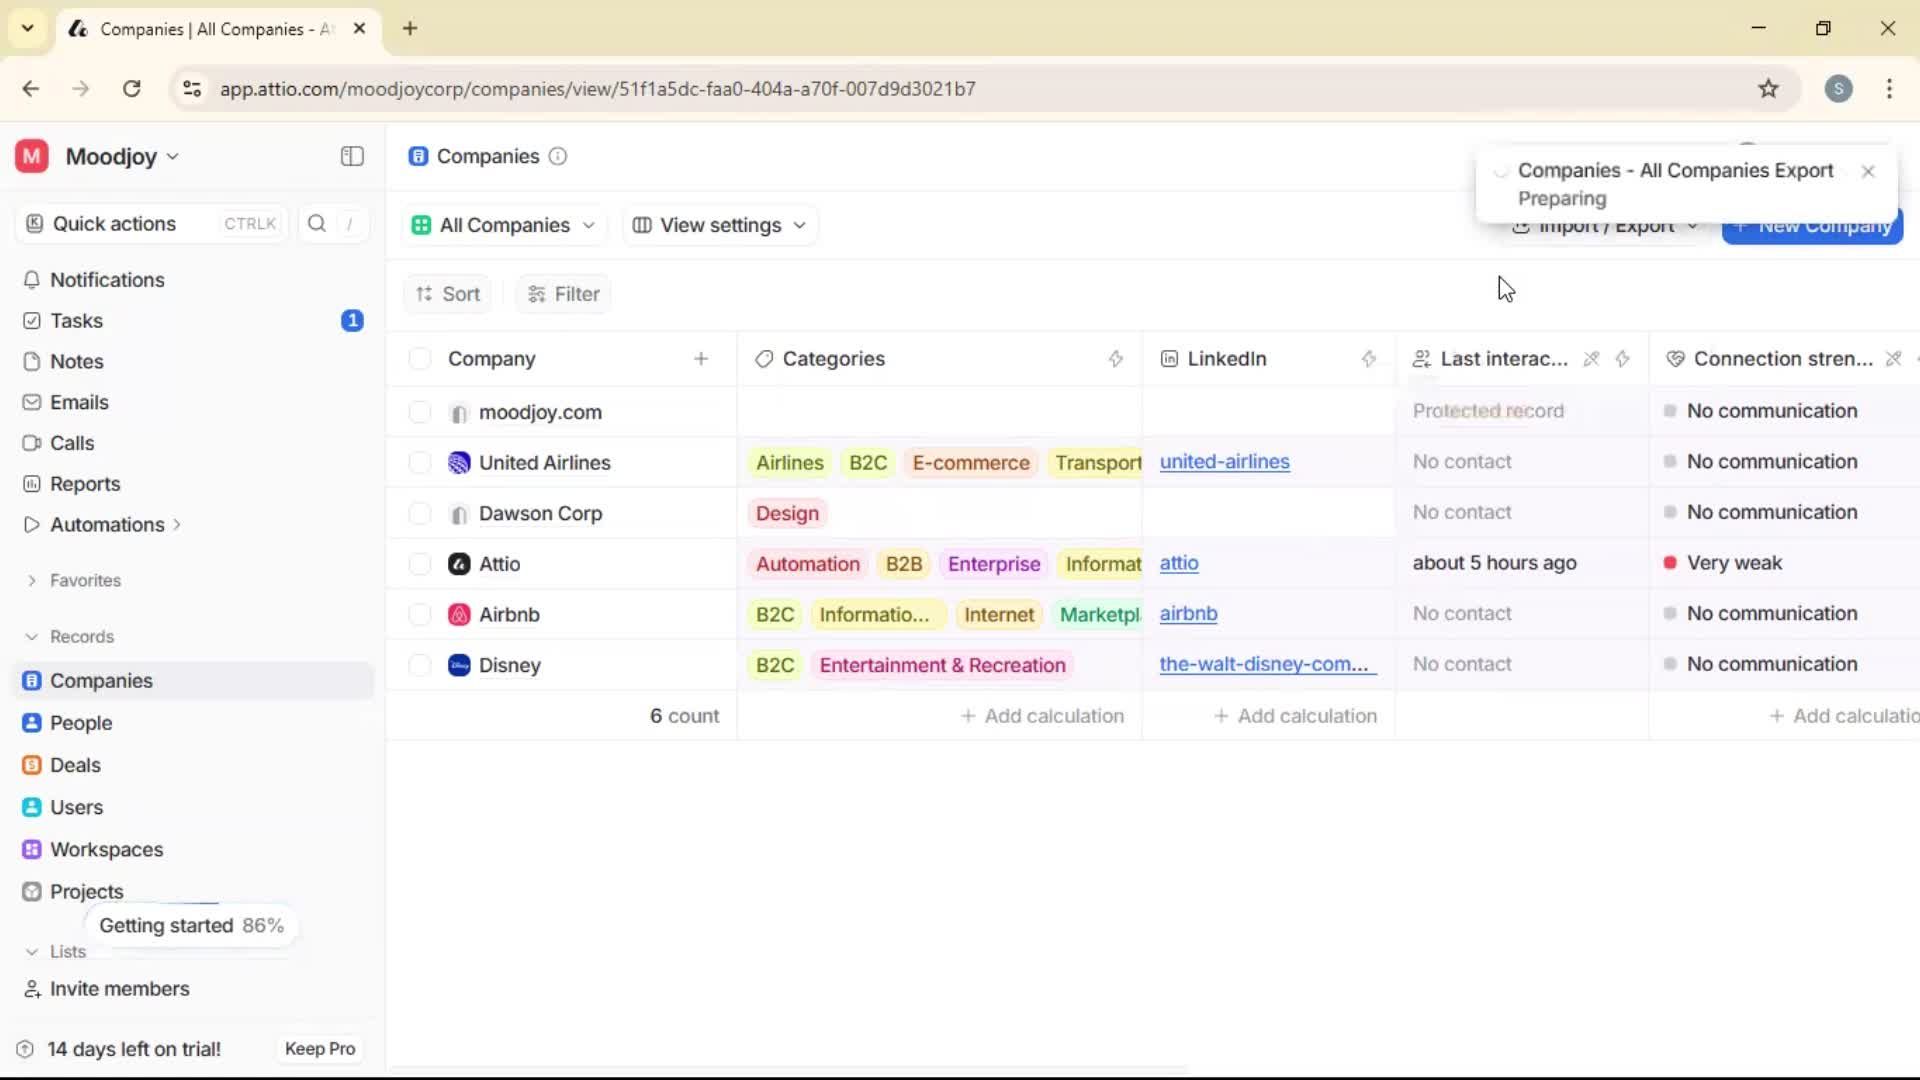Viewport: 1920px width, 1080px height.
Task: Expand the Automations submenu
Action: [x=177, y=524]
